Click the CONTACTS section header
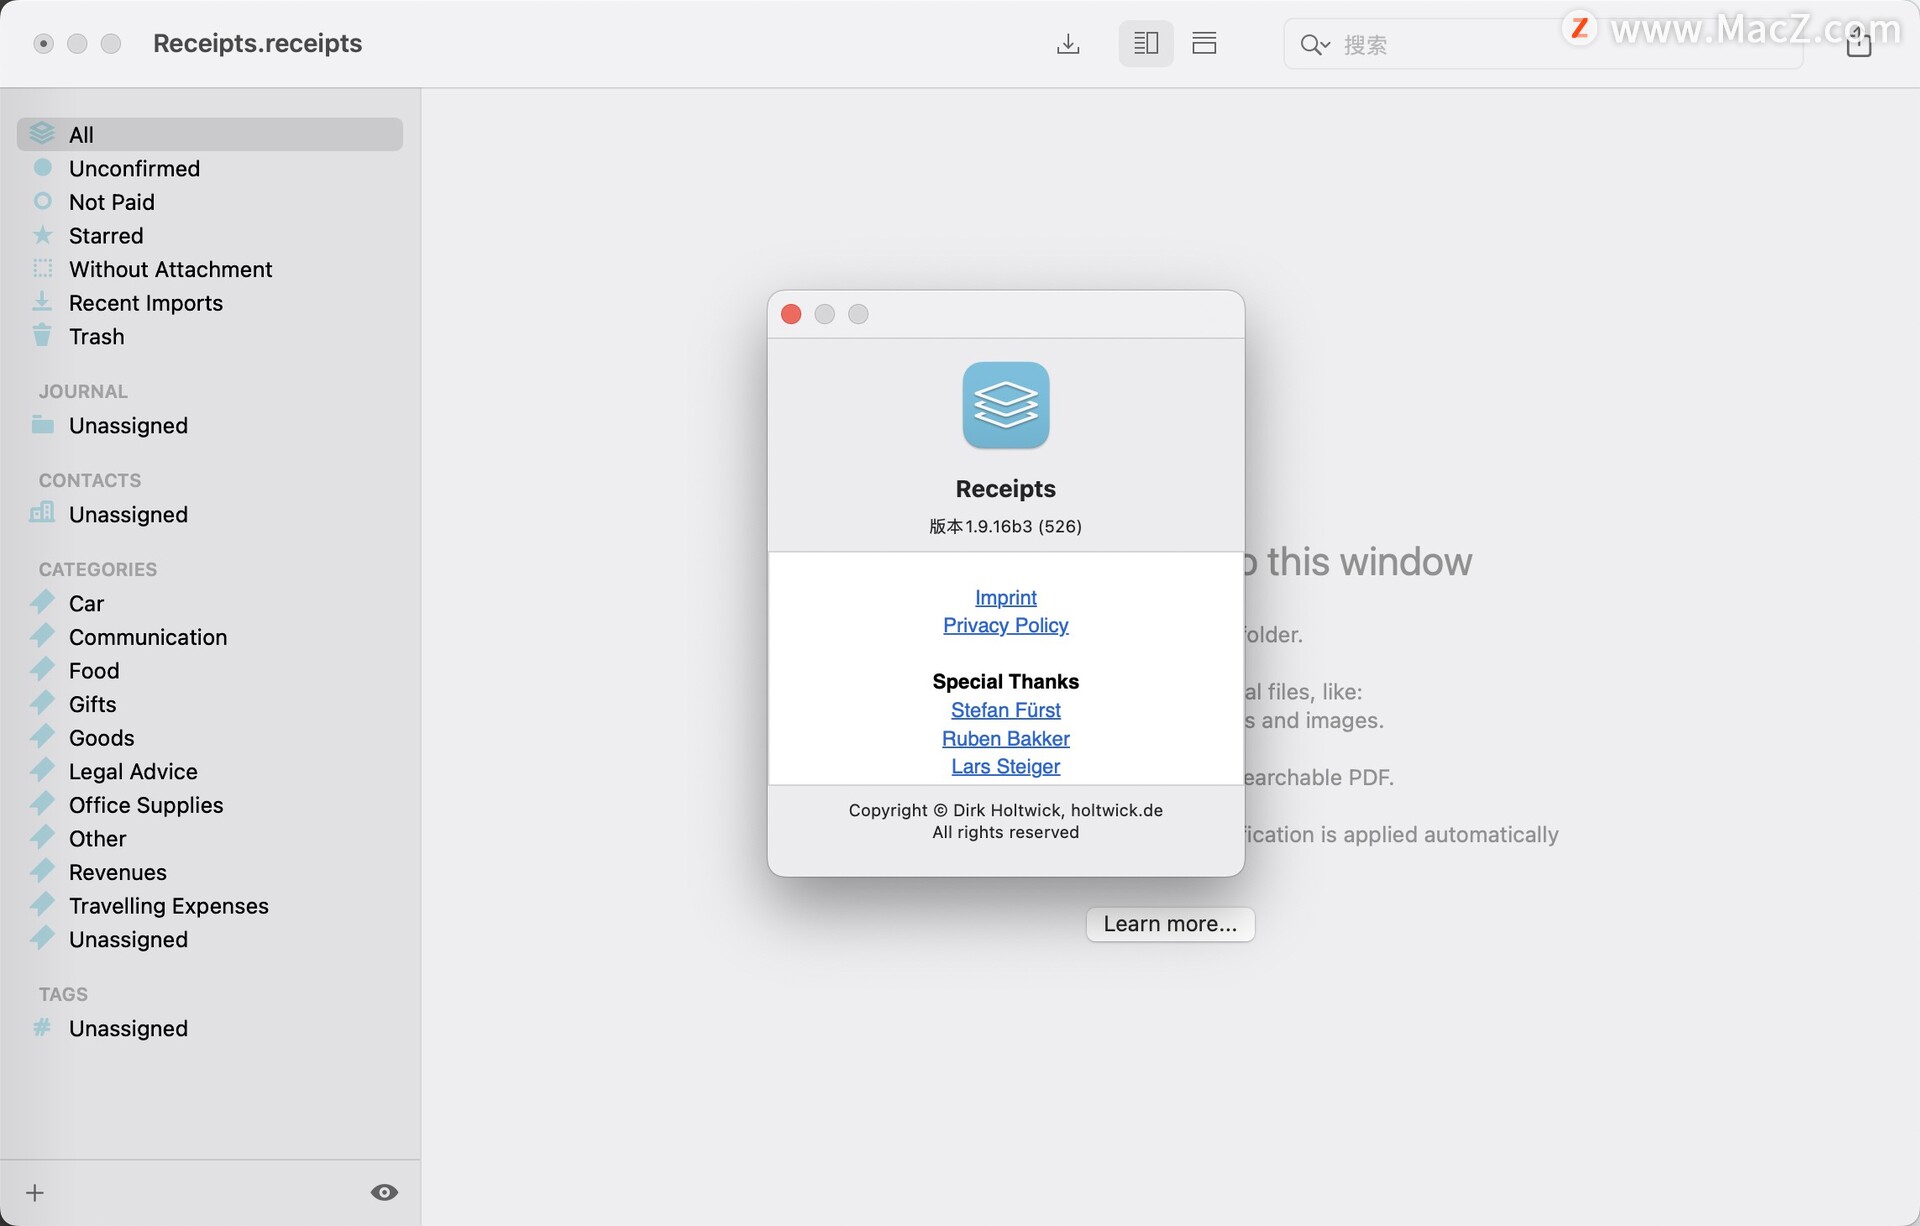 coord(90,480)
